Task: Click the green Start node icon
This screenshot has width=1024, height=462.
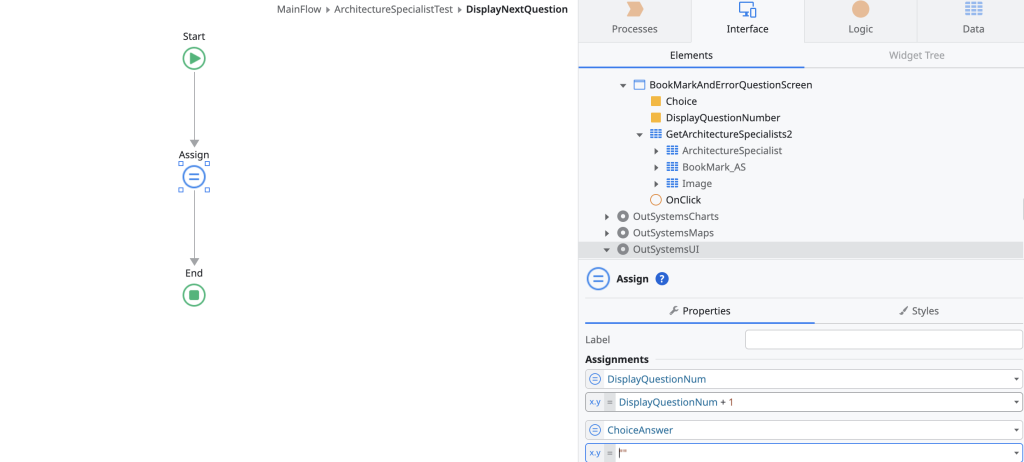Action: click(194, 59)
